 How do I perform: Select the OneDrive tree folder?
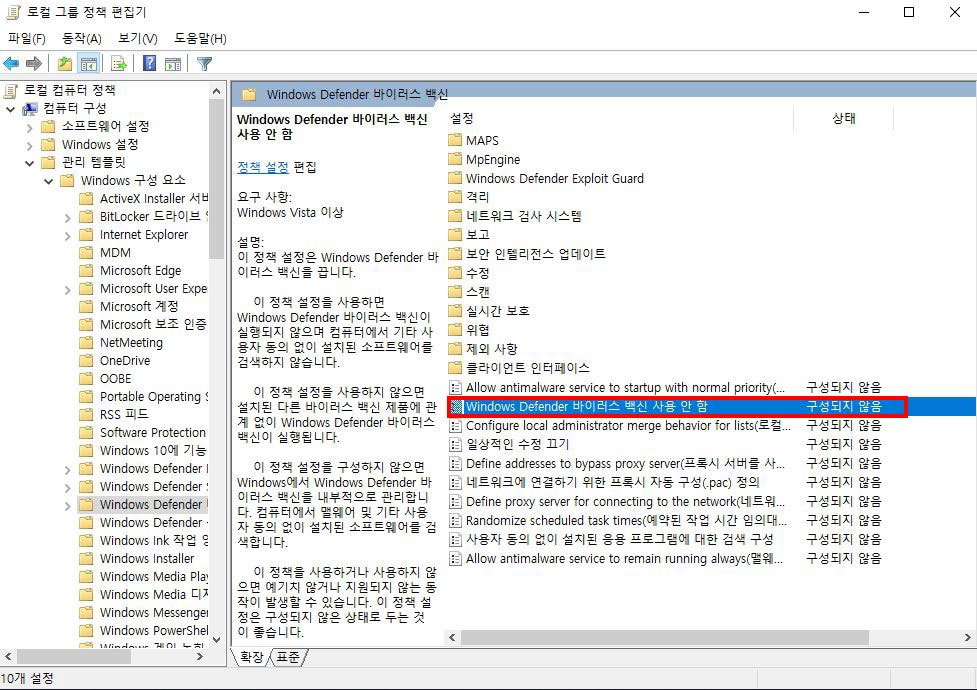(x=125, y=361)
